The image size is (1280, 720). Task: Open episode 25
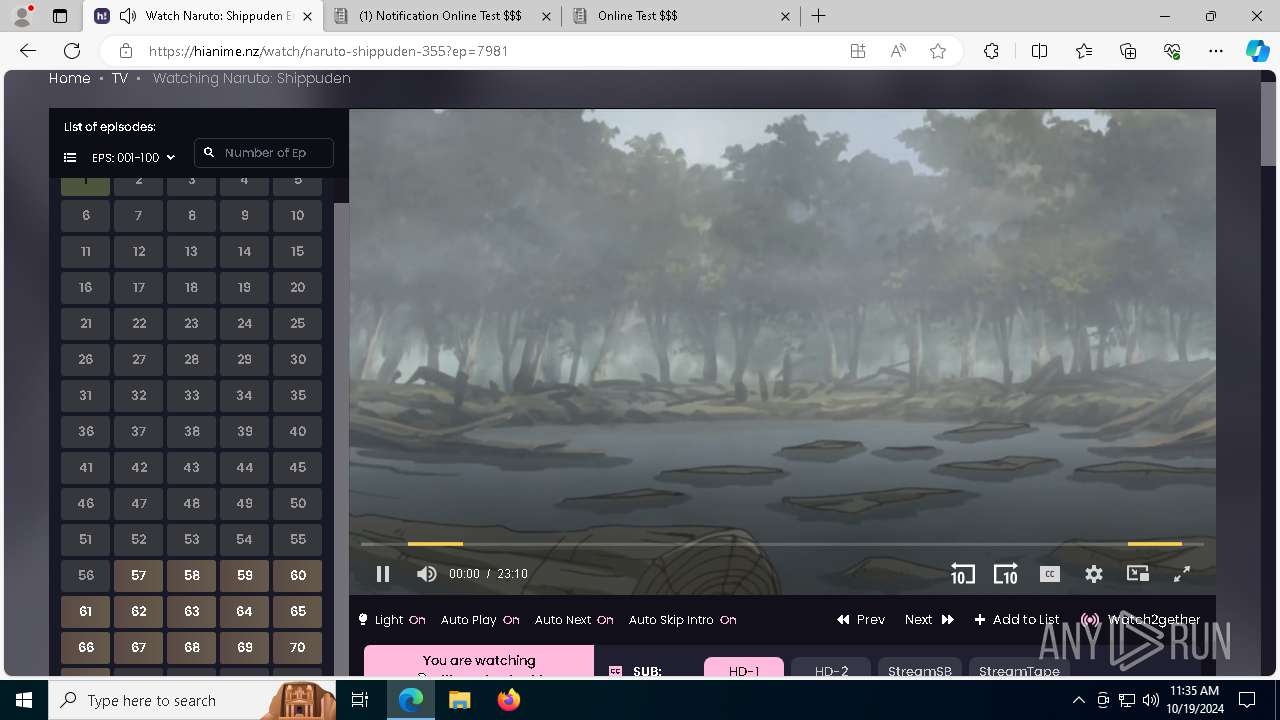(297, 323)
